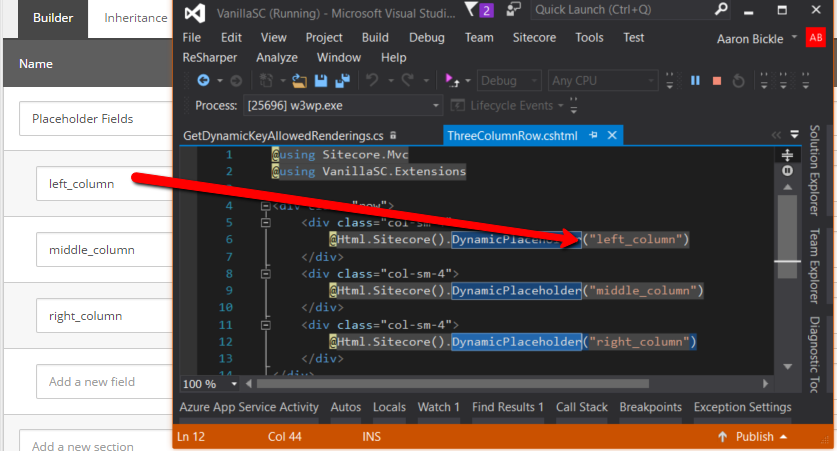
Task: Open the Watch 1 tab
Action: pos(438,407)
